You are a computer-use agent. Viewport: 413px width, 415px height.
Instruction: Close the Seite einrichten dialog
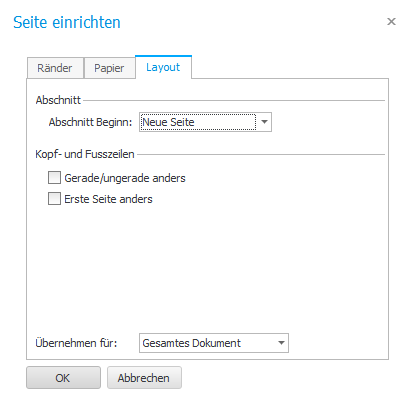pos(391,22)
